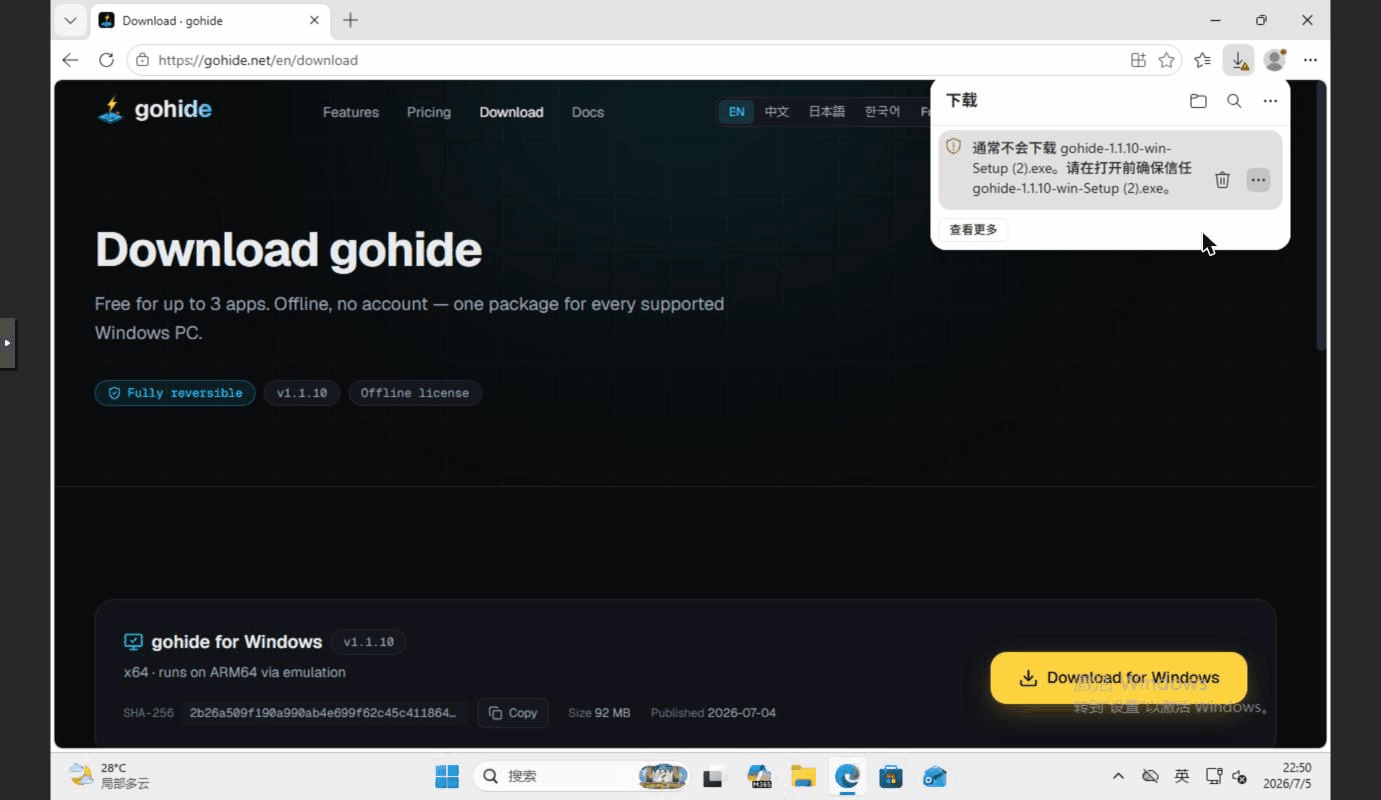Click the 英 input method indicator
Image resolution: width=1381 pixels, height=800 pixels.
point(1182,776)
